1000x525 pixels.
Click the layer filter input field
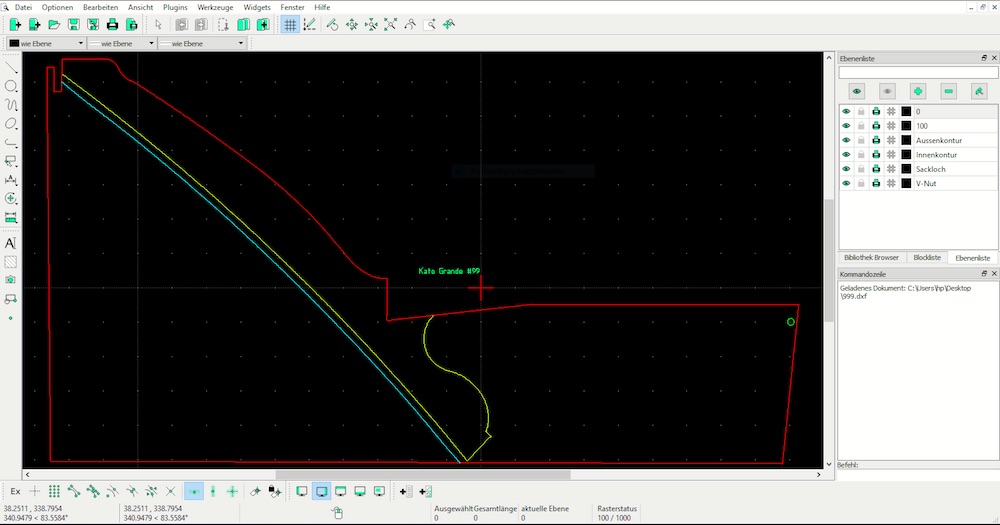coord(918,72)
